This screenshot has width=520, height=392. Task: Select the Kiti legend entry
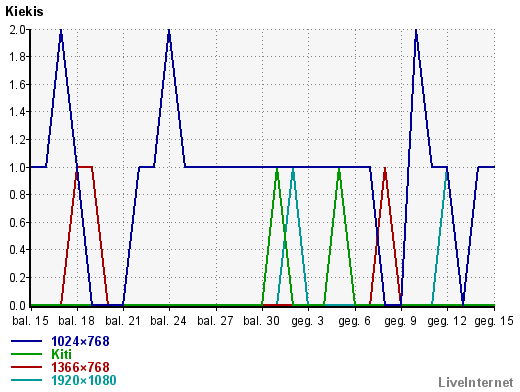(61, 354)
